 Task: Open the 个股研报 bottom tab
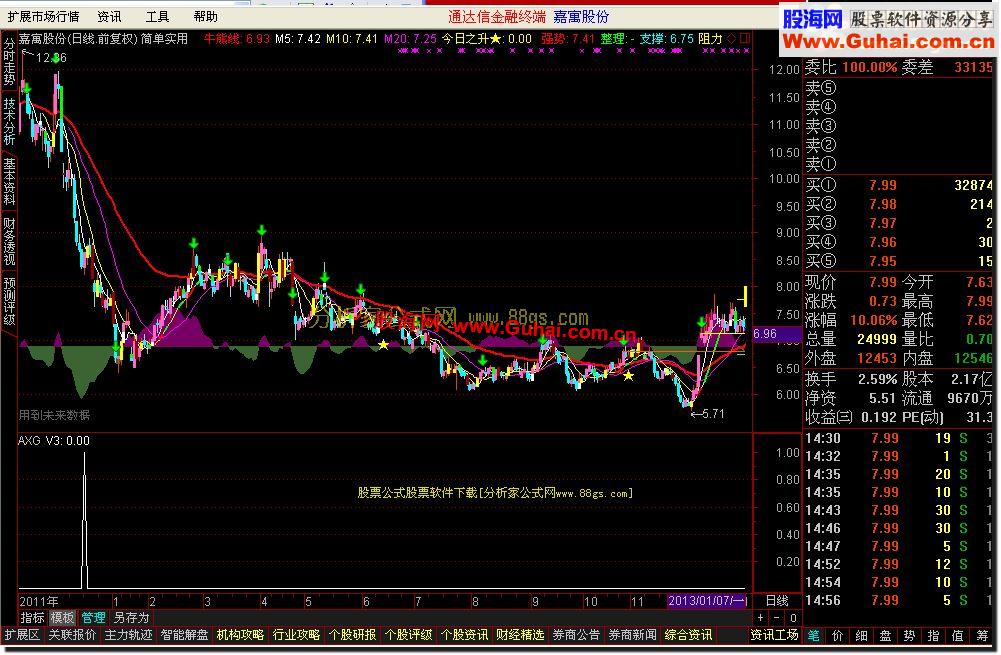352,635
